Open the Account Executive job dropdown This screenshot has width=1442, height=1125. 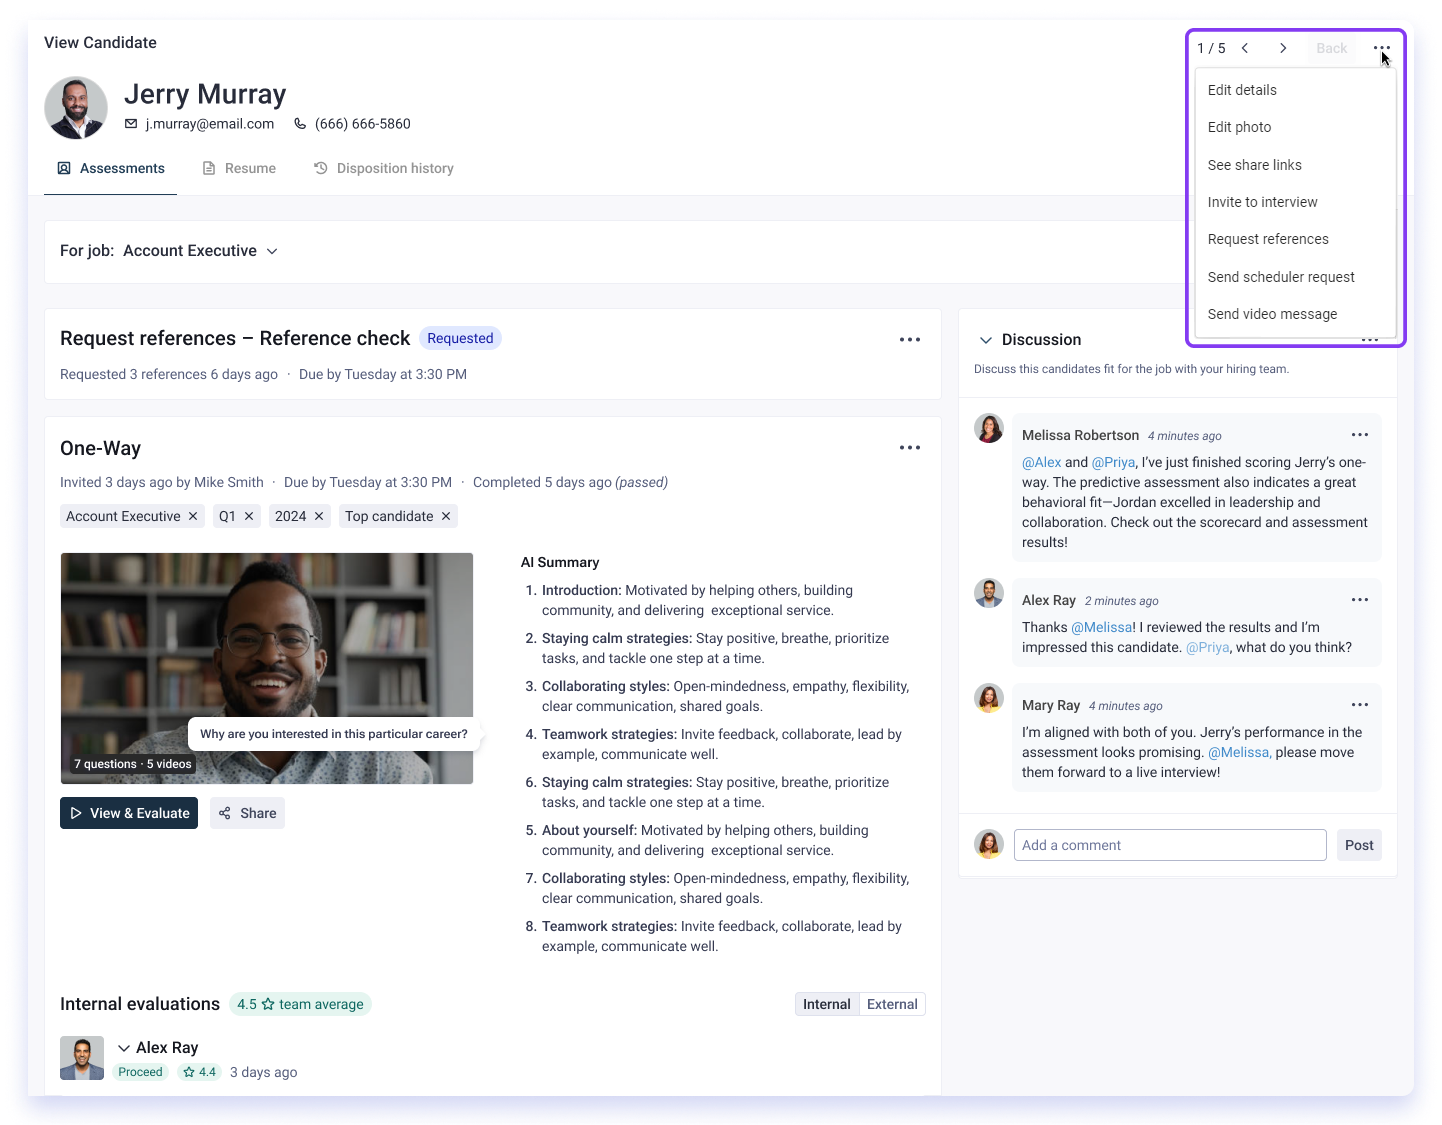(x=200, y=251)
